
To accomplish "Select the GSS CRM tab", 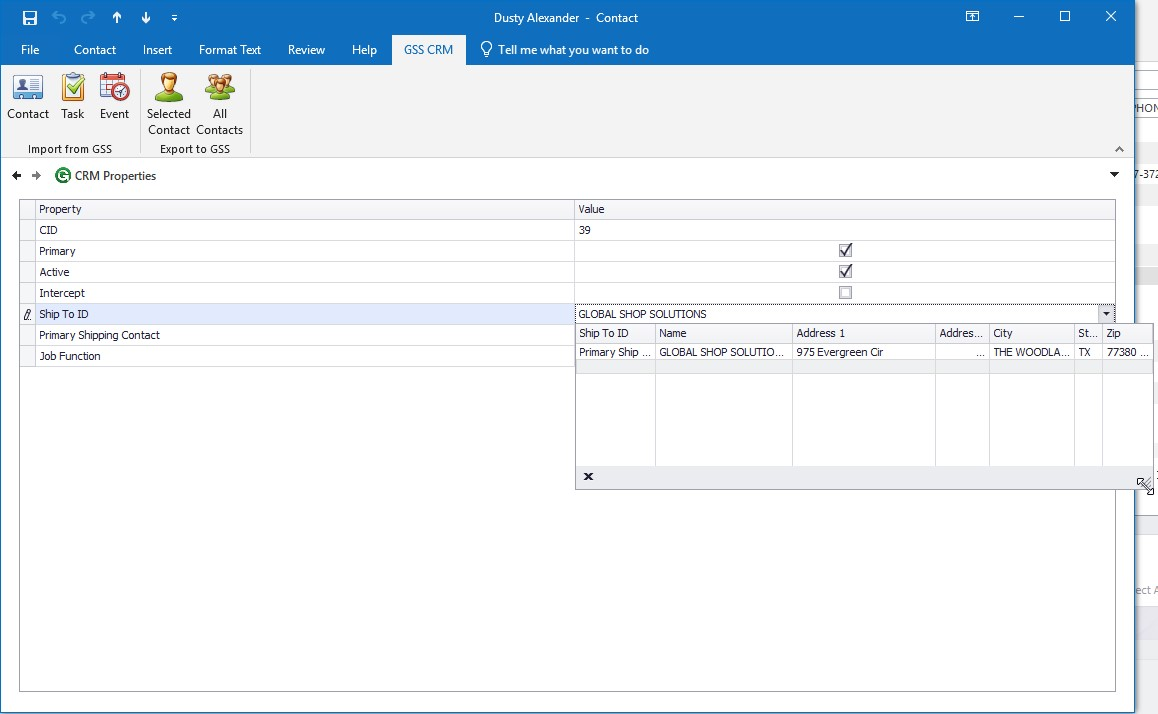I will click(428, 49).
